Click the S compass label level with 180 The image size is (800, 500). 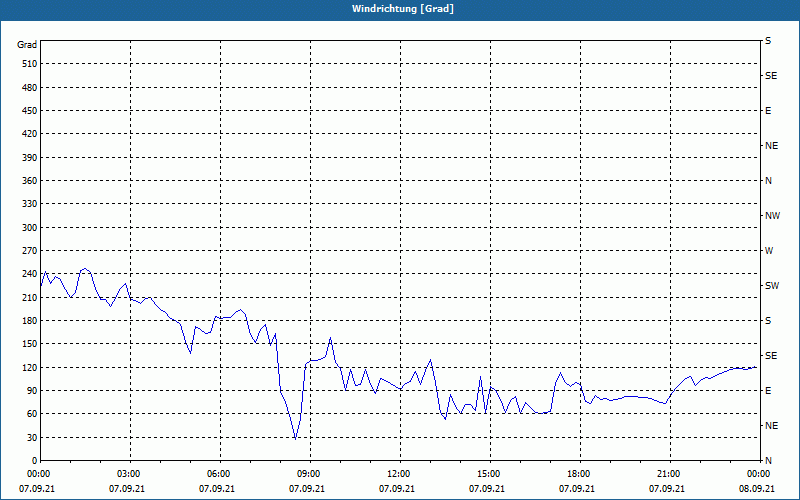pyautogui.click(x=768, y=321)
